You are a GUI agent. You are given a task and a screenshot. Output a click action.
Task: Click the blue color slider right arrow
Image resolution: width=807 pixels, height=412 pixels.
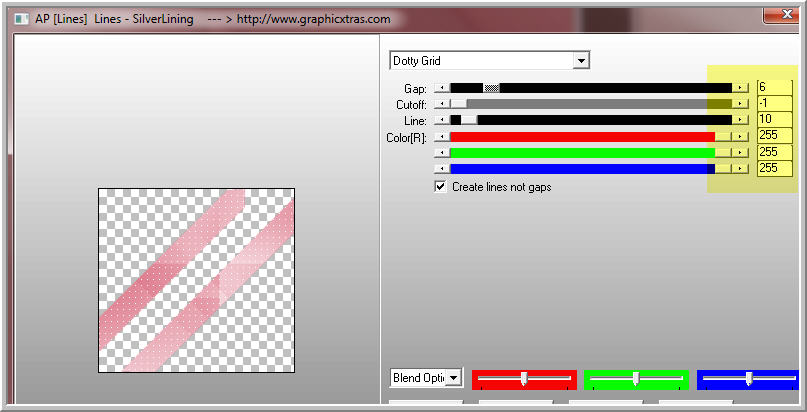tap(740, 169)
